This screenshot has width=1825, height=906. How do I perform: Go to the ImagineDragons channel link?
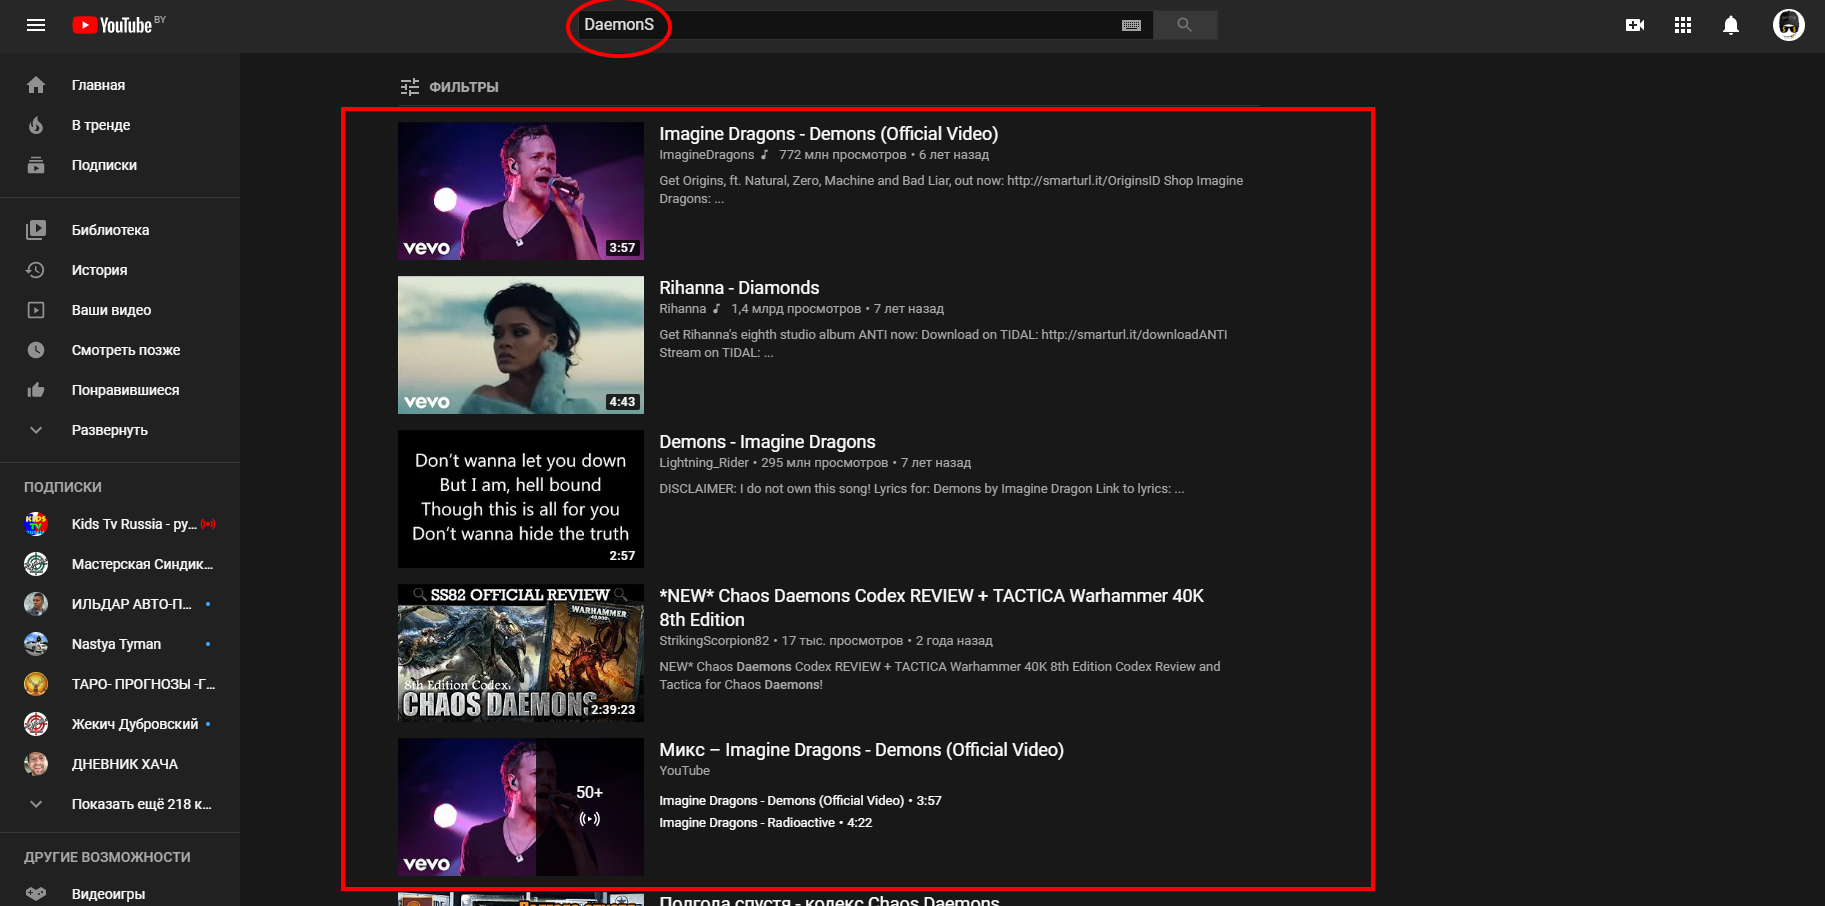coord(707,155)
